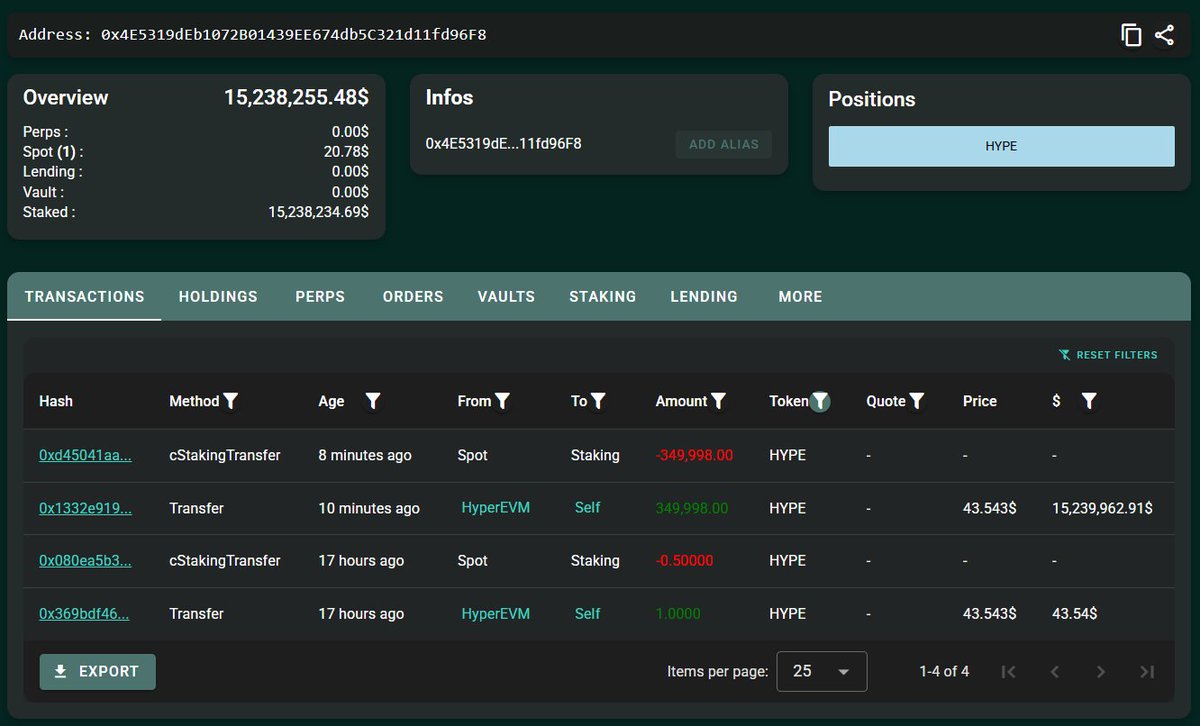Switch to the Staking tab
Viewport: 1200px width, 726px height.
click(x=603, y=297)
